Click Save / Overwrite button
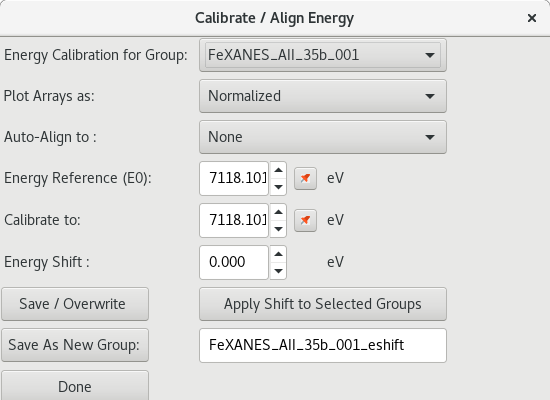550x400 pixels. point(75,304)
